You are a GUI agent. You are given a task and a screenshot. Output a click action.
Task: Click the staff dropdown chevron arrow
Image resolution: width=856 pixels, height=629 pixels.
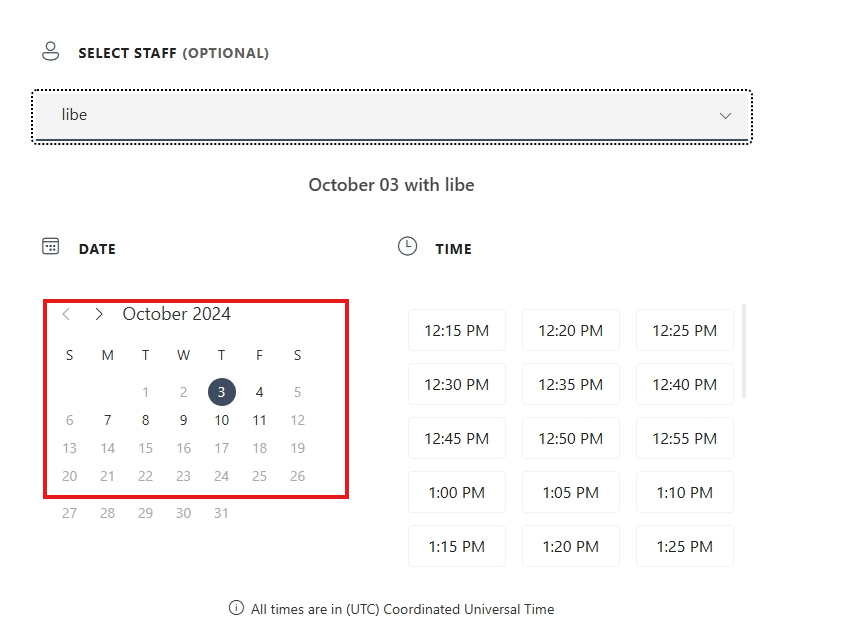point(725,116)
